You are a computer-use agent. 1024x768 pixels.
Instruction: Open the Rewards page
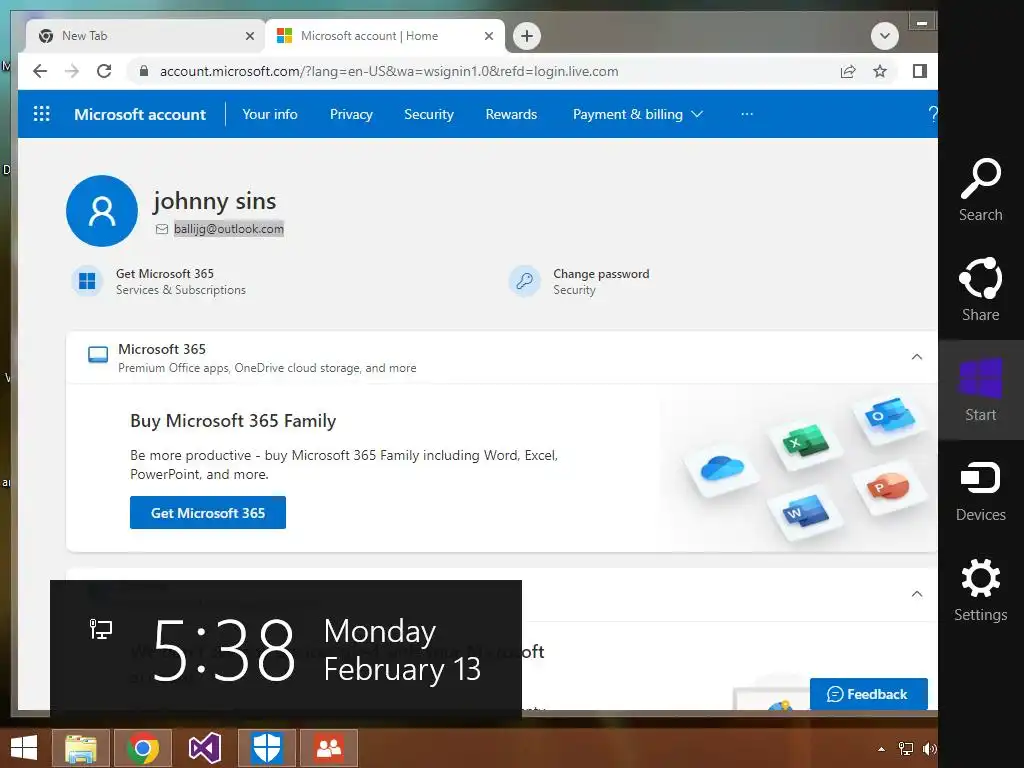pos(511,114)
